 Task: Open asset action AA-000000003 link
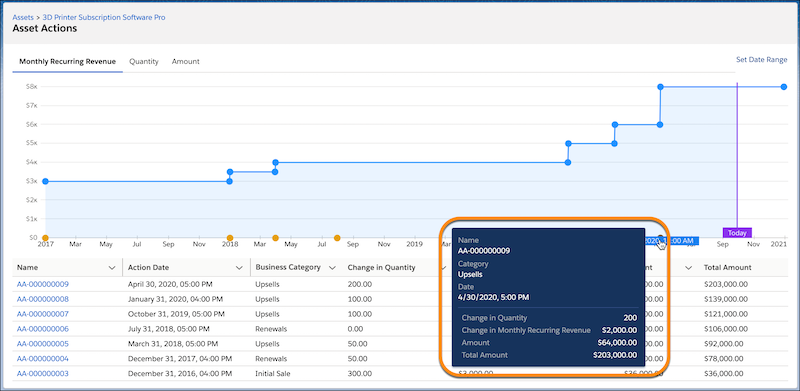tap(43, 373)
